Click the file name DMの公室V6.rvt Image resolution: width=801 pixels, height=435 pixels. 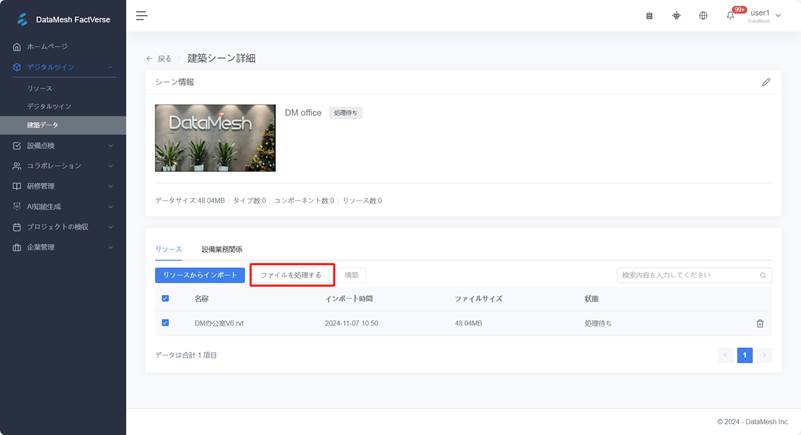click(219, 323)
